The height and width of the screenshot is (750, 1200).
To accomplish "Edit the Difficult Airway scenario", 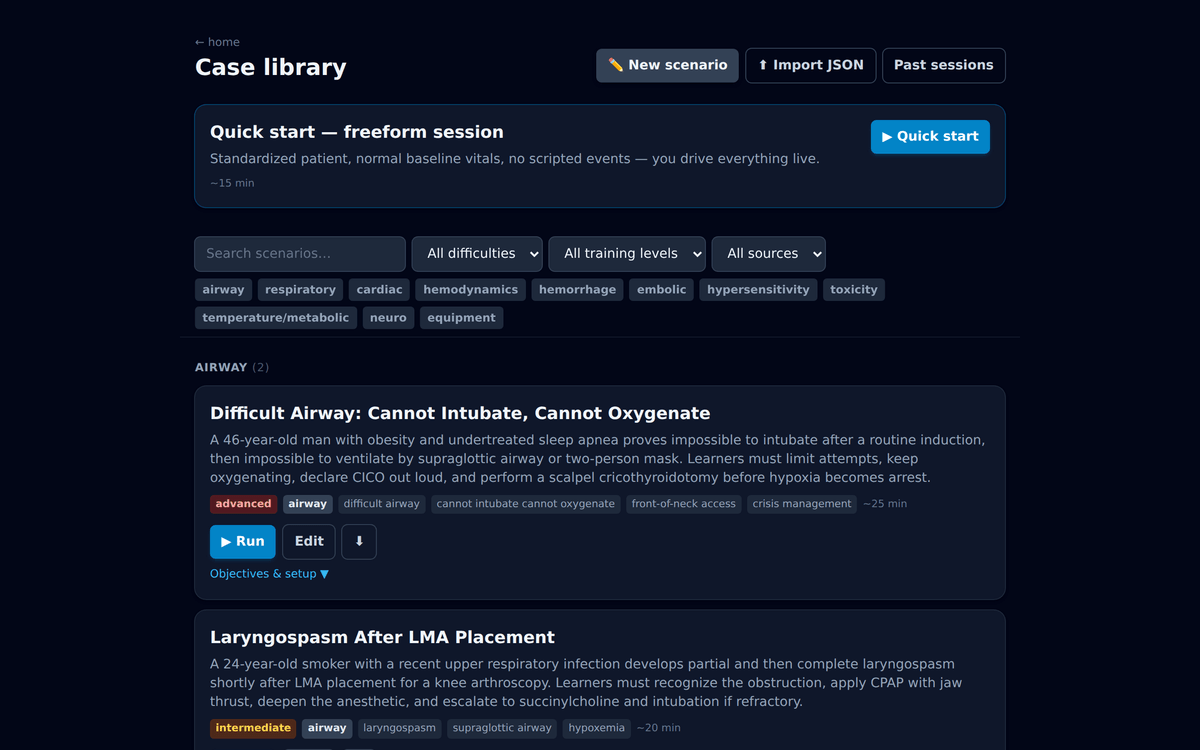I will click(309, 541).
